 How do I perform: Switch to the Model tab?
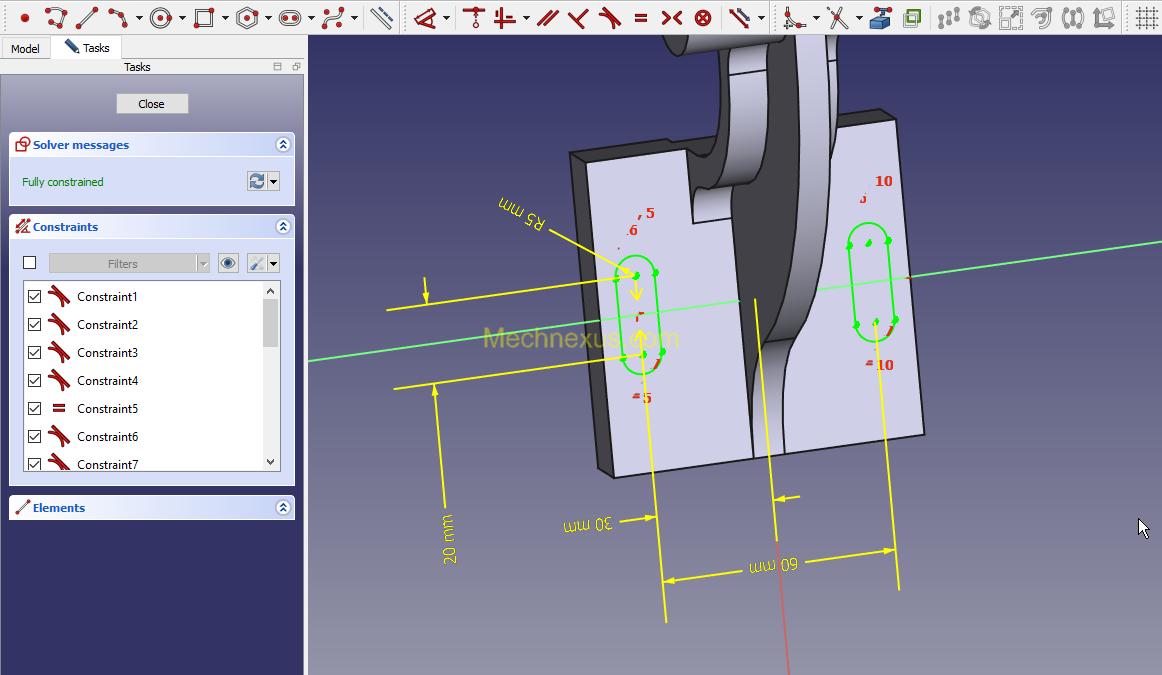[x=25, y=49]
